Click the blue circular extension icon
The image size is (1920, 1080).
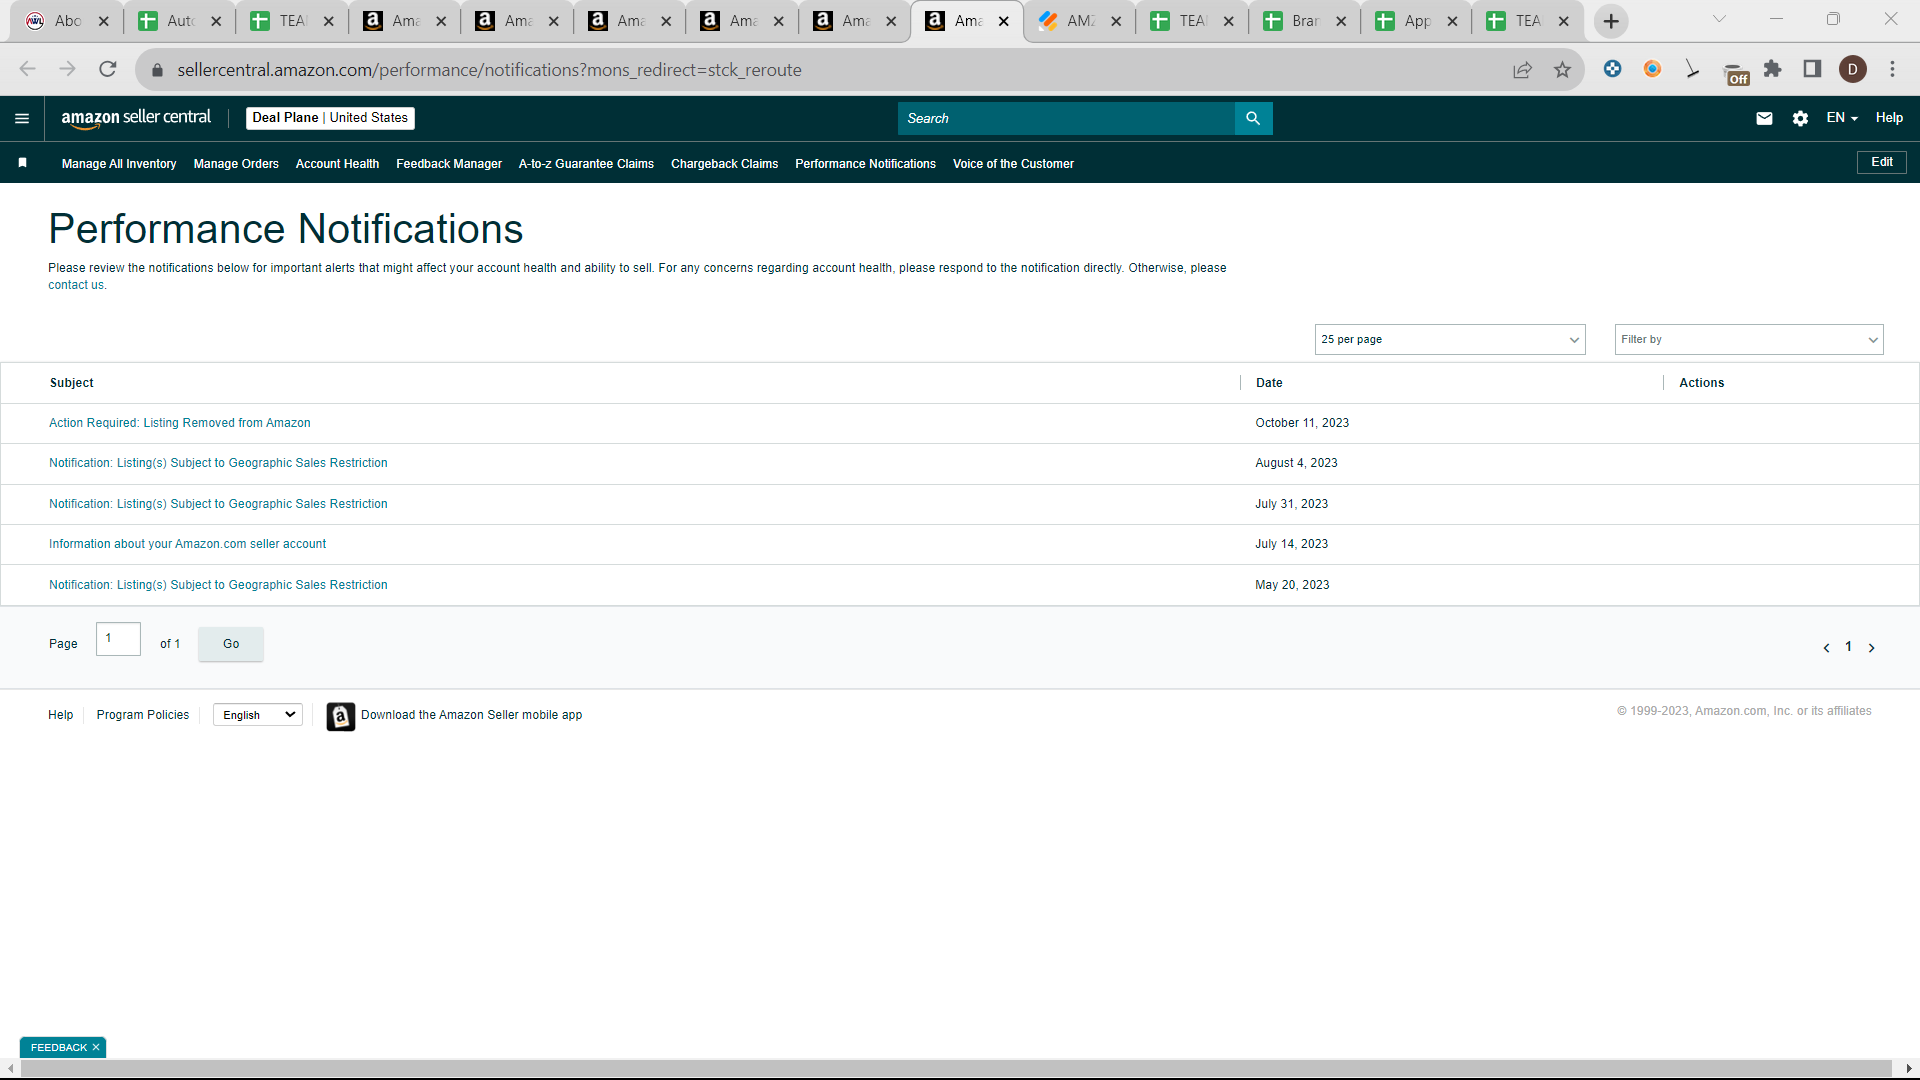pyautogui.click(x=1612, y=69)
